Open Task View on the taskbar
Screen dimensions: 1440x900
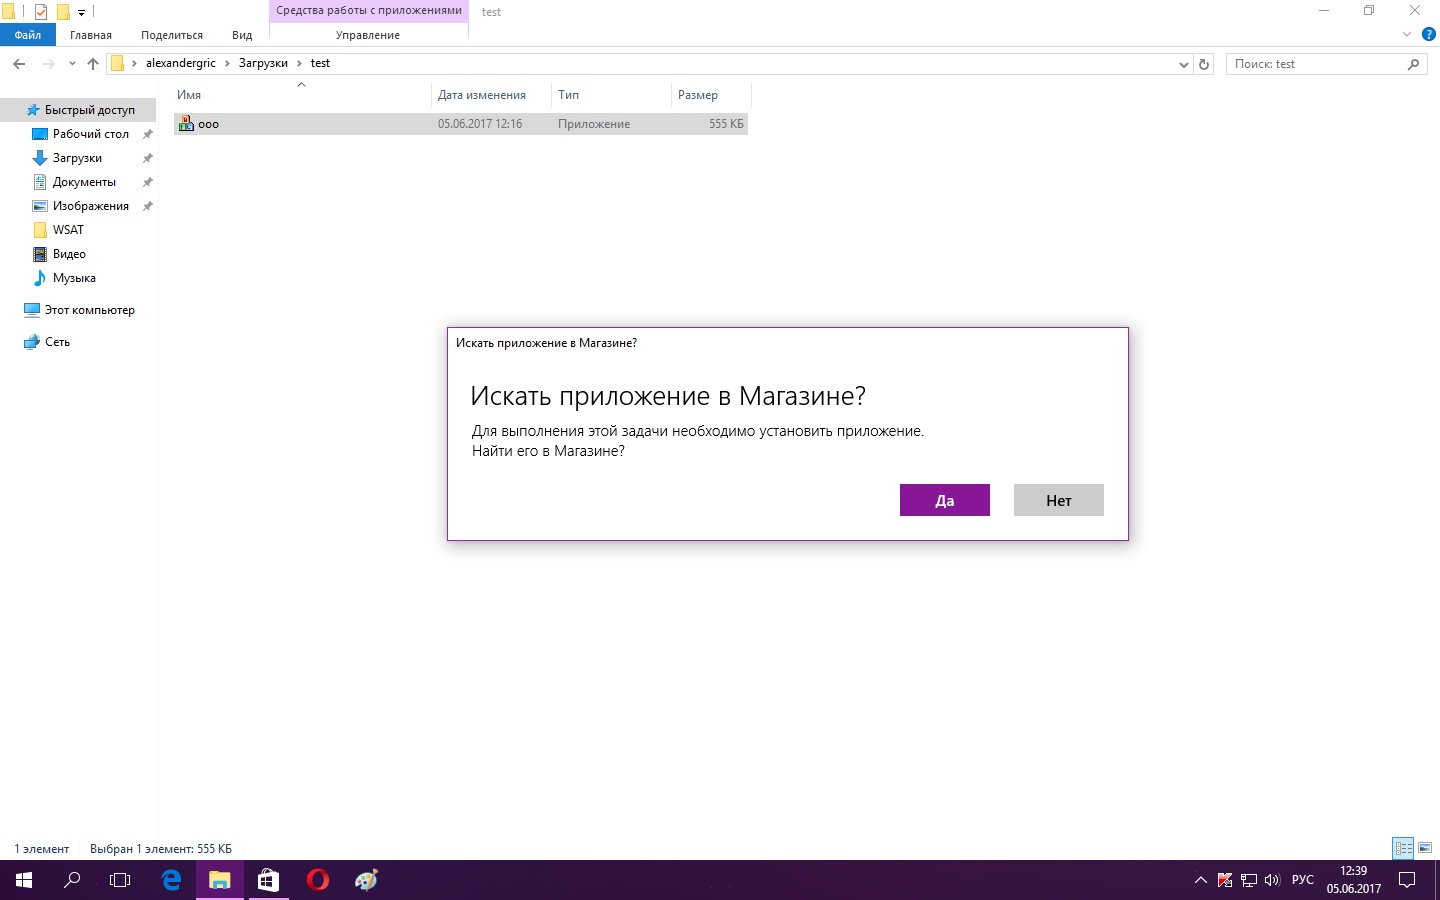tap(120, 880)
